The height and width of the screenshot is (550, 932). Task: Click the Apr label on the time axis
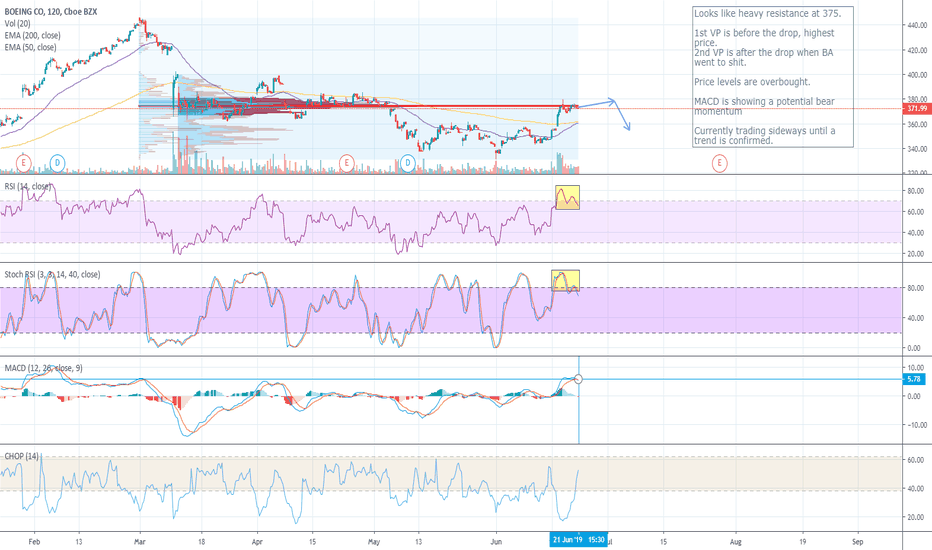pos(257,542)
